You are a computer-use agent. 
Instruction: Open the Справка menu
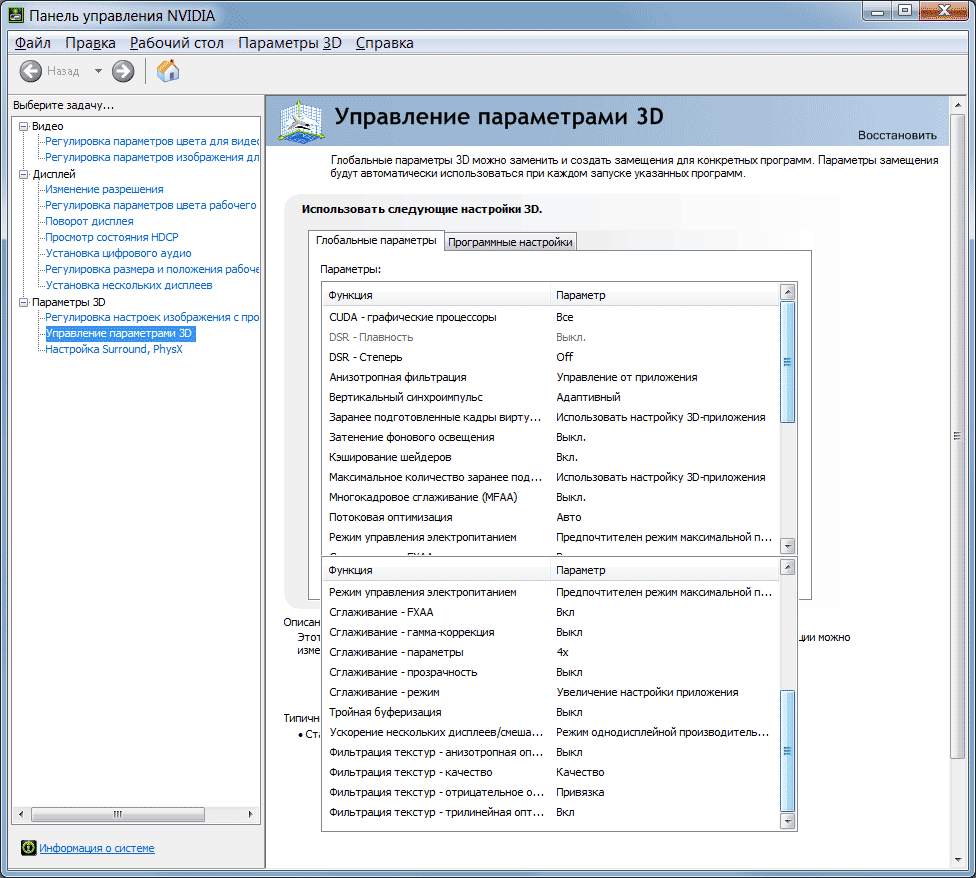pos(385,43)
